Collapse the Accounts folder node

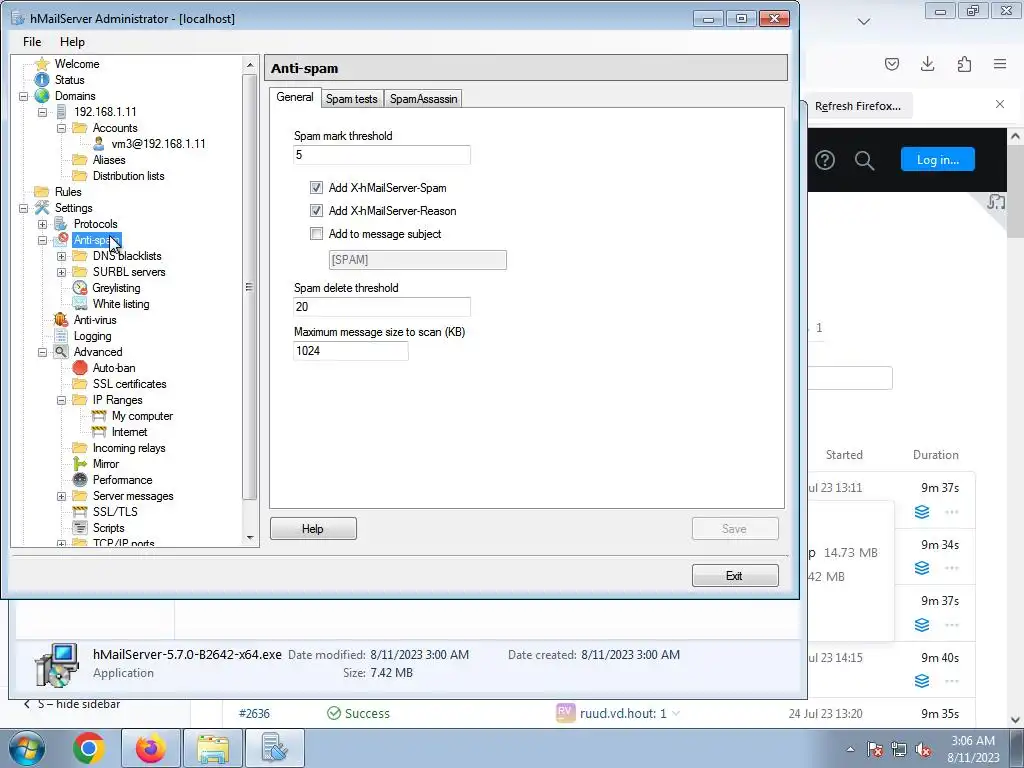(61, 128)
